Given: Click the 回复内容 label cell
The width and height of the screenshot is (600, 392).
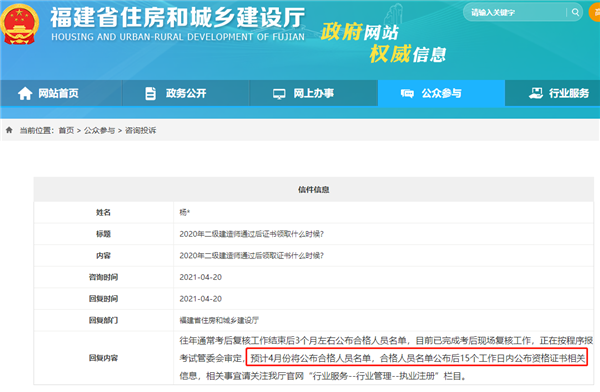Looking at the screenshot, I should click(104, 358).
